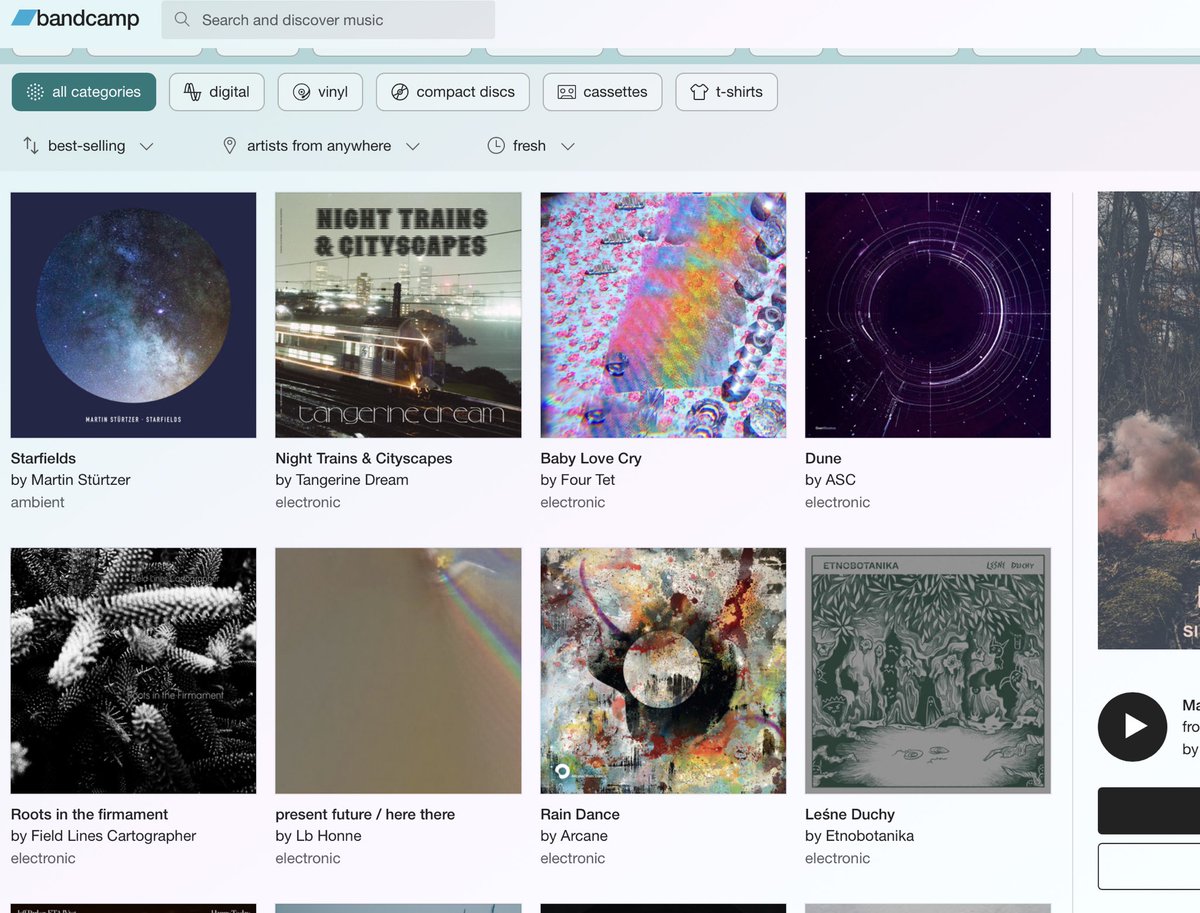Open present future / here there cover
This screenshot has width=1200, height=913.
[398, 671]
